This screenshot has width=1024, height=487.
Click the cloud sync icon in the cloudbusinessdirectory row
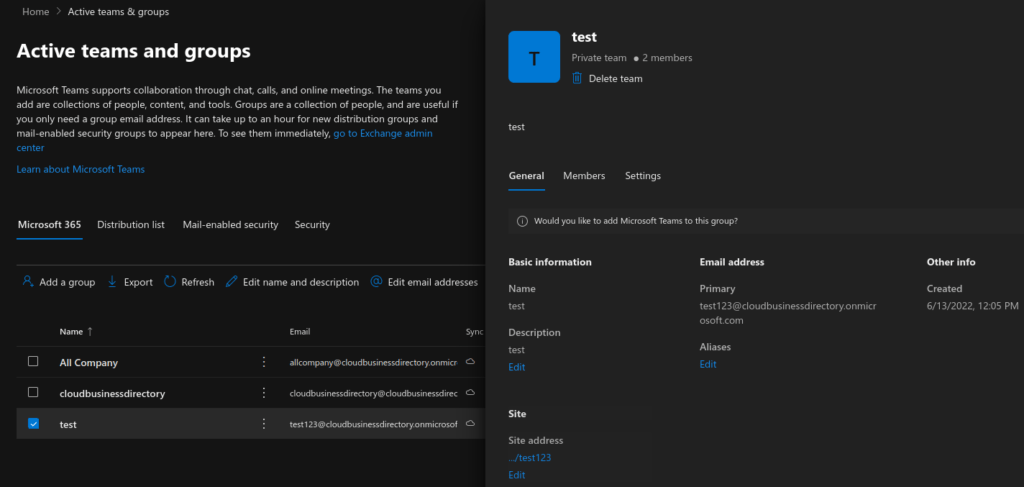coord(470,393)
